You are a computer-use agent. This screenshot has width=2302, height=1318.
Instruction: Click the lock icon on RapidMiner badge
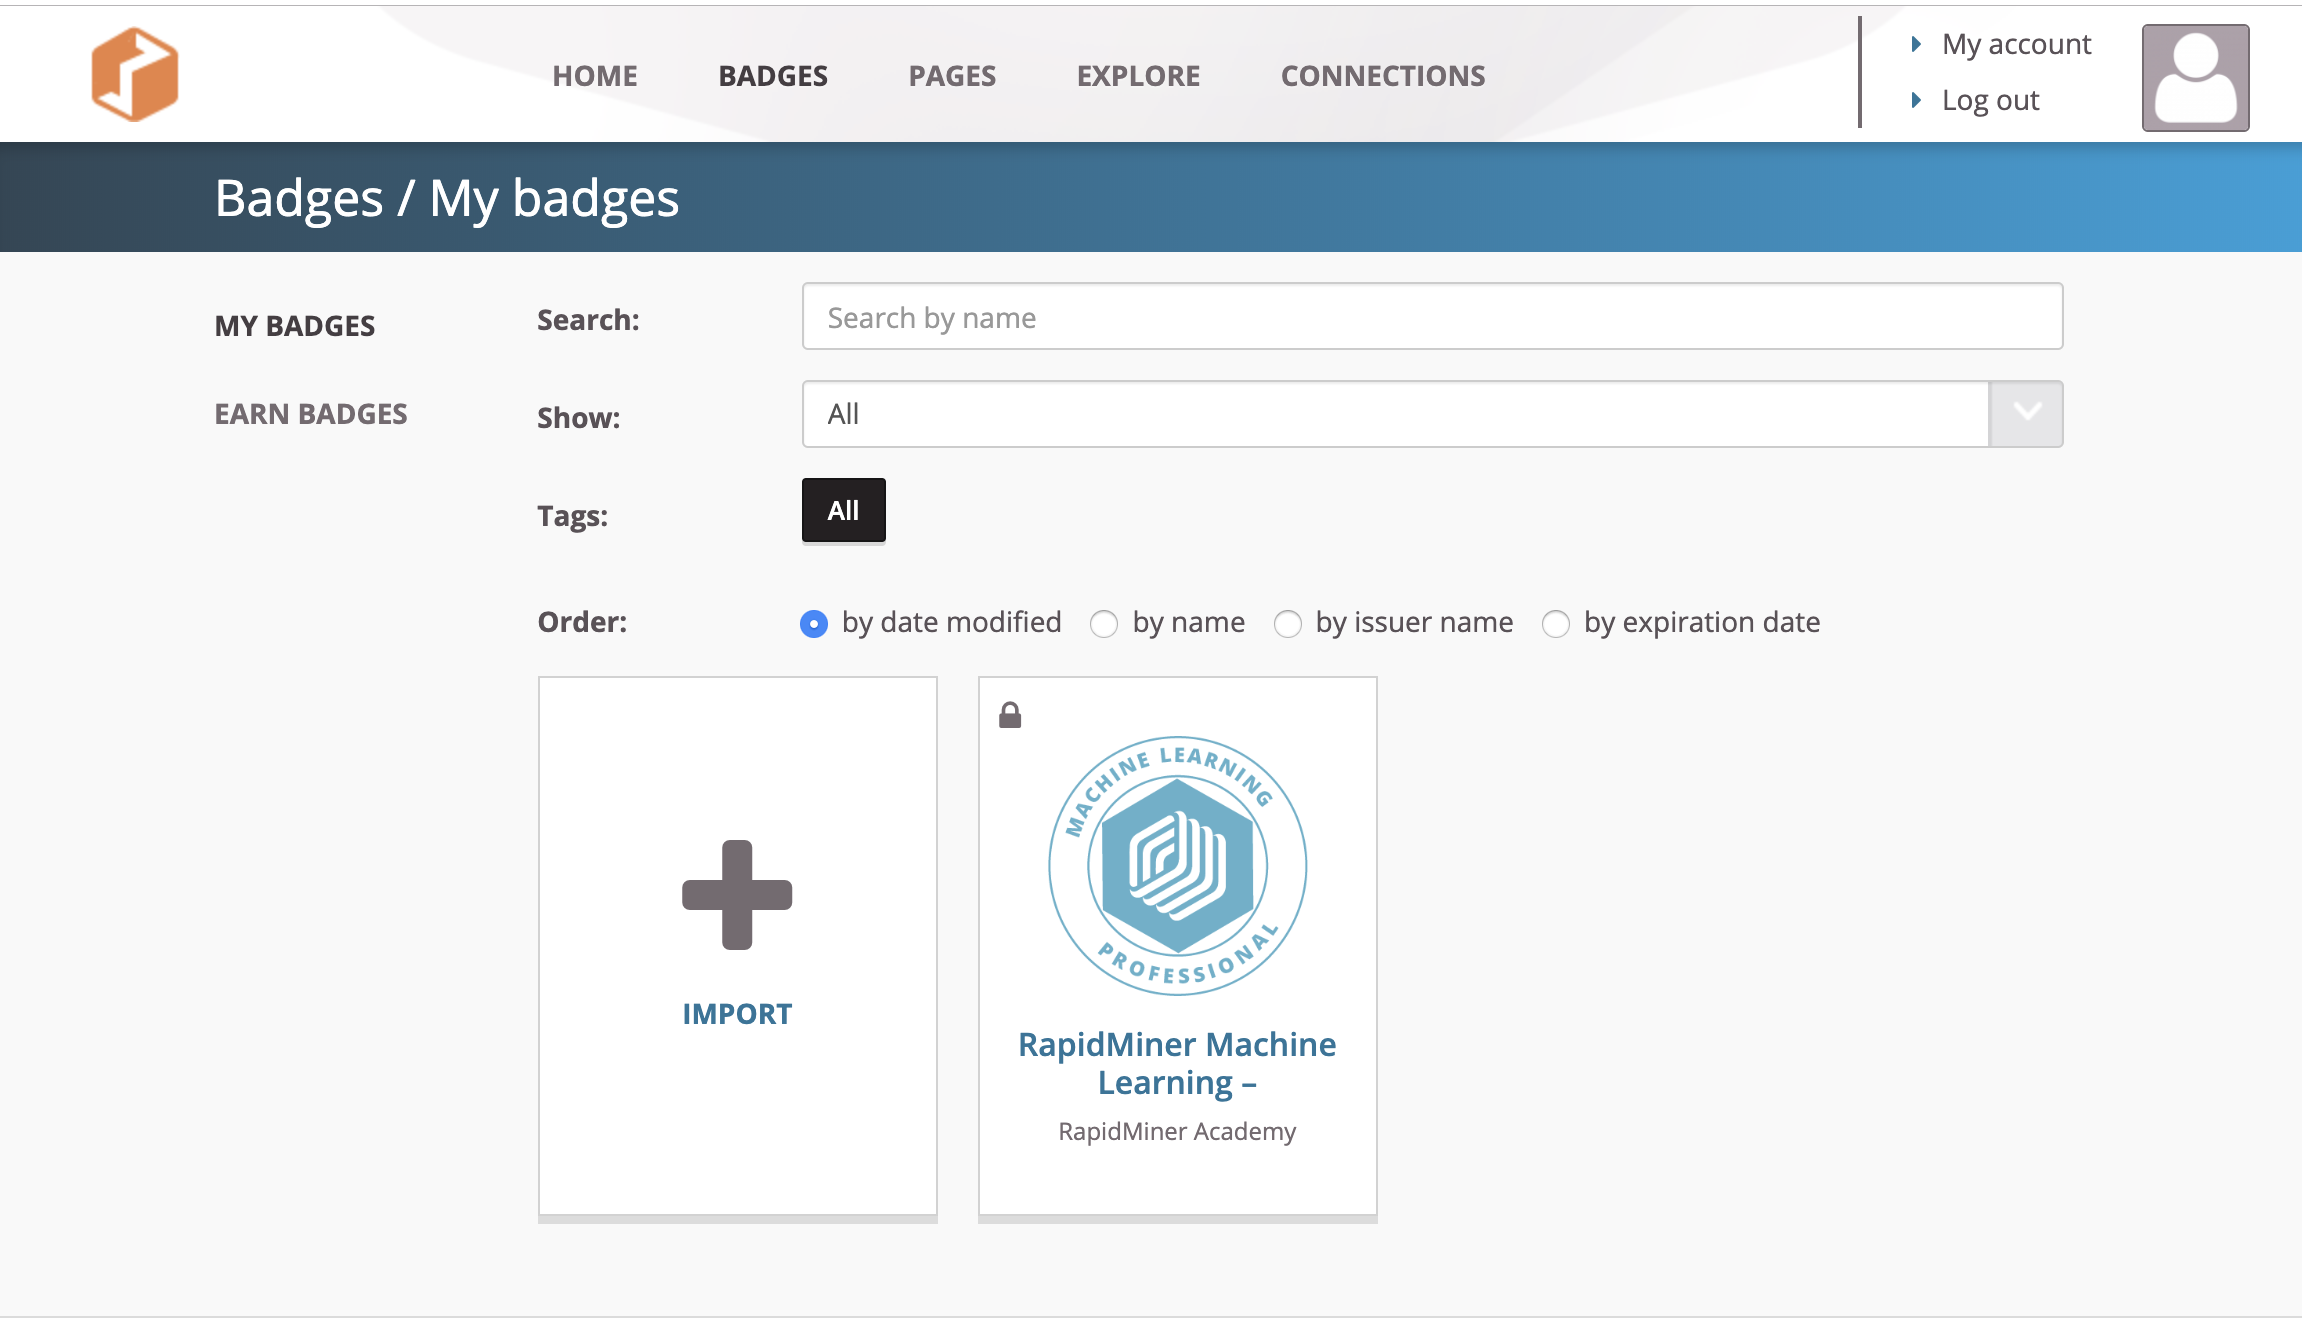point(1010,715)
